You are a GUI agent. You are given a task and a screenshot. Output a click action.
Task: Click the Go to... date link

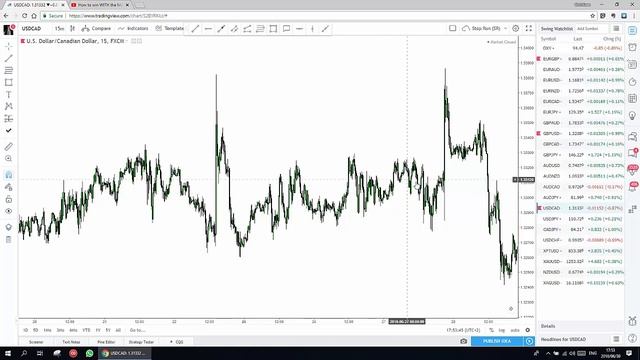[137, 330]
